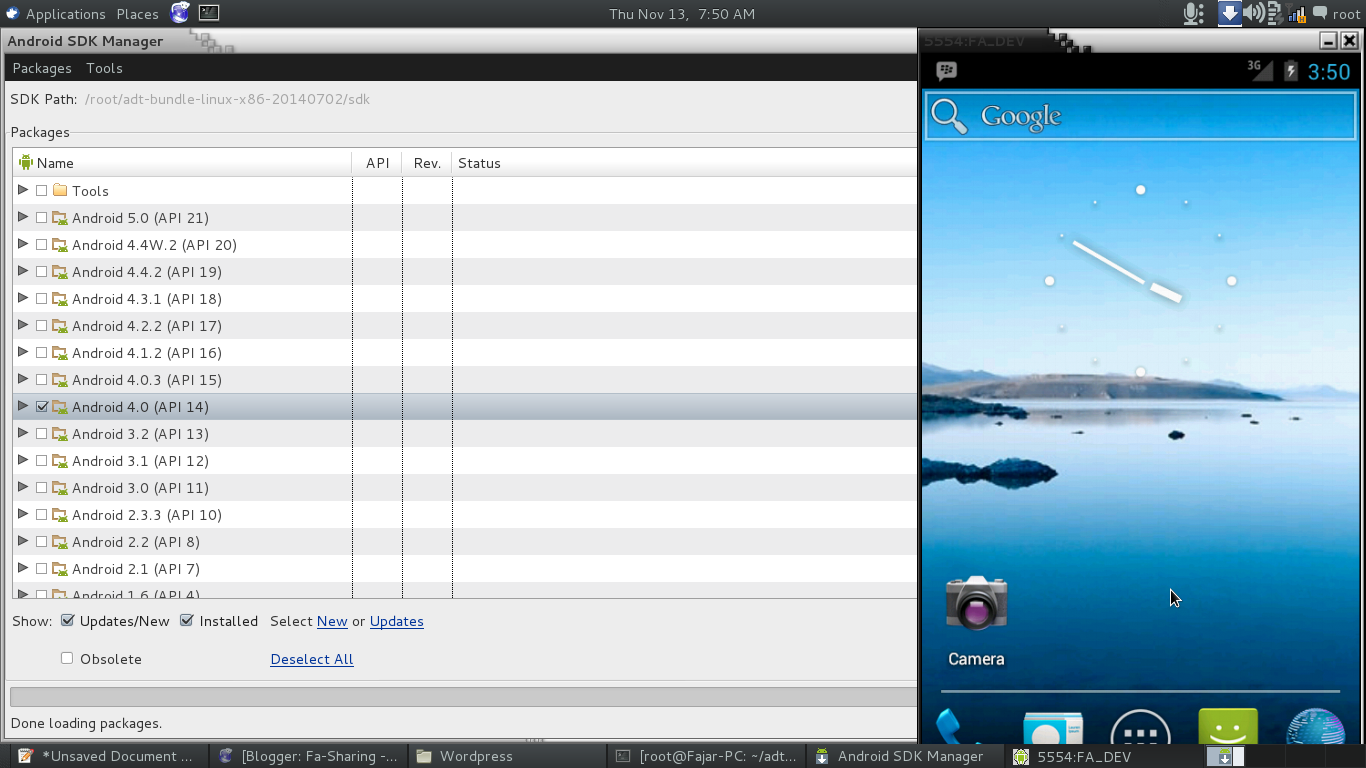Tap the emulator battery status icon

point(1290,71)
